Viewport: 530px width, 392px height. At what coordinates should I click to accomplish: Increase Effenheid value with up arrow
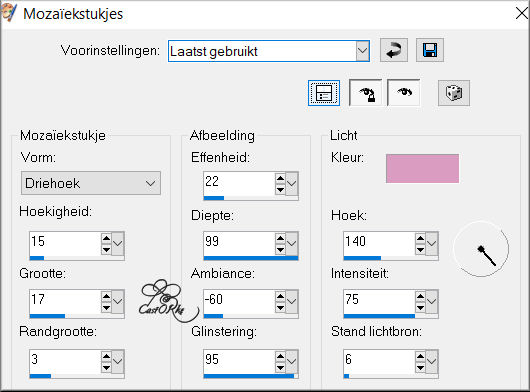tap(280, 178)
